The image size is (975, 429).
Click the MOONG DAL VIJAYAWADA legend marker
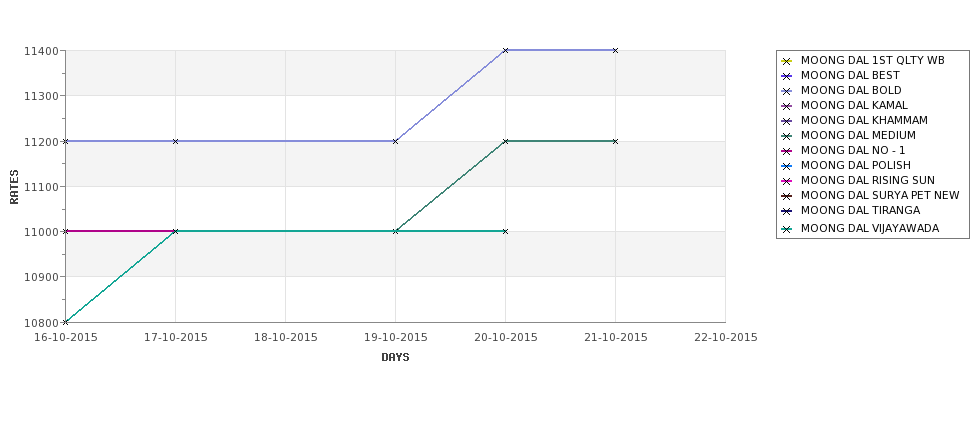pyautogui.click(x=787, y=229)
